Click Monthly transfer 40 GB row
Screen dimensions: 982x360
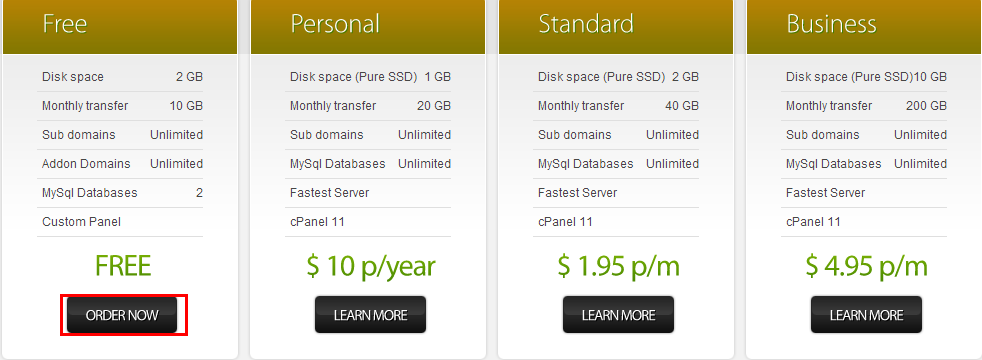(x=616, y=106)
